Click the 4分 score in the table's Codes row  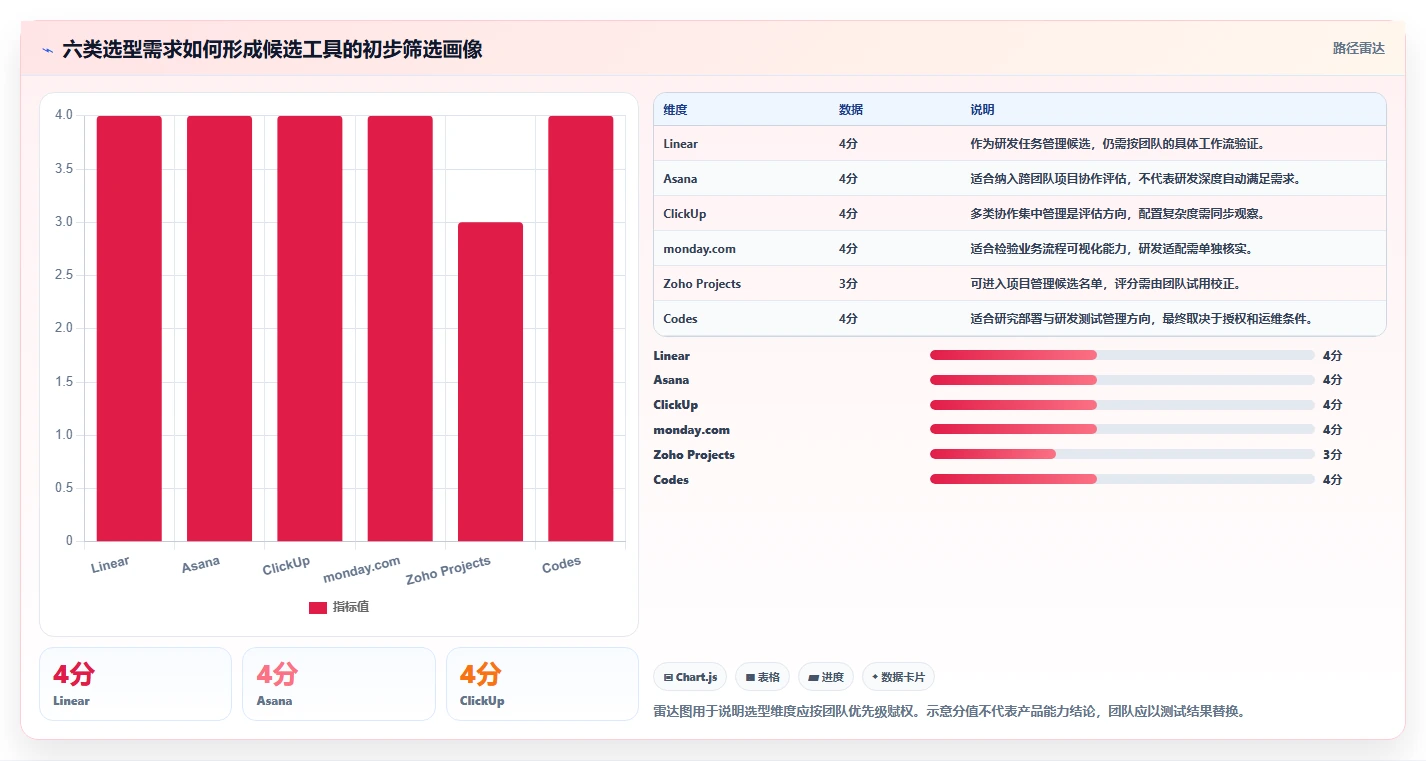[848, 319]
